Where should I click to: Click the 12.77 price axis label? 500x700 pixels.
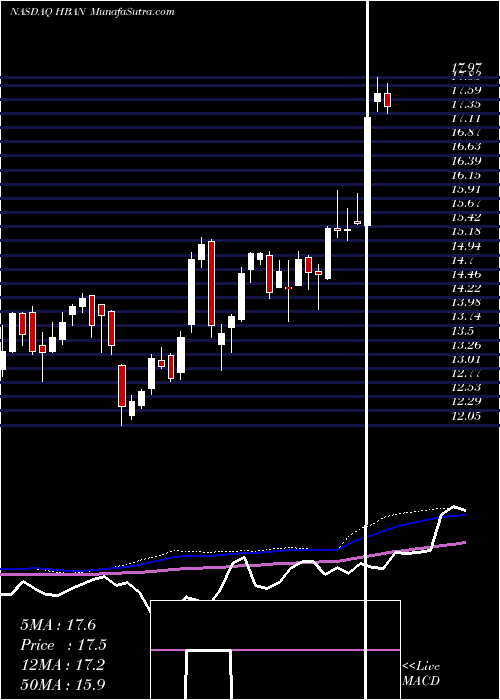click(x=466, y=373)
